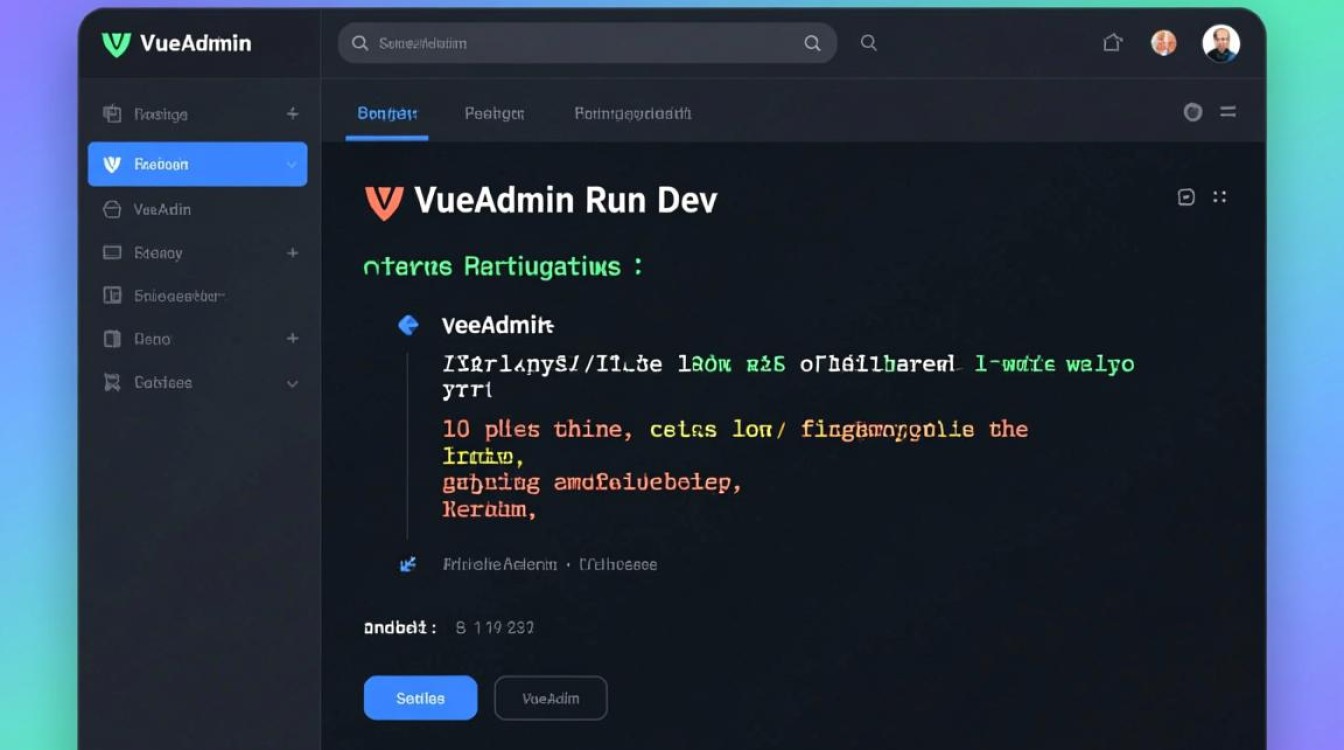Open the home icon in the top bar
Screen dimensions: 1344x750
click(x=1112, y=42)
